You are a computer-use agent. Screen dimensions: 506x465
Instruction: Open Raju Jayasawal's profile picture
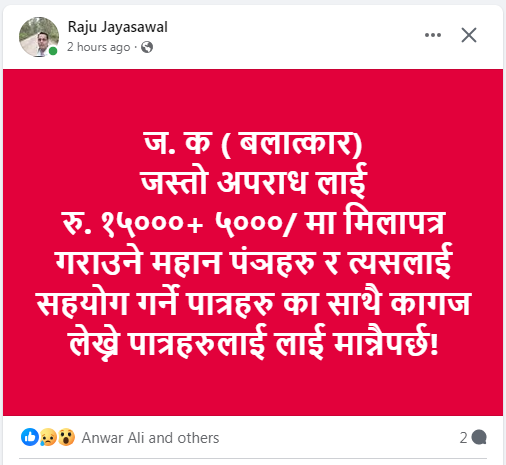point(39,37)
